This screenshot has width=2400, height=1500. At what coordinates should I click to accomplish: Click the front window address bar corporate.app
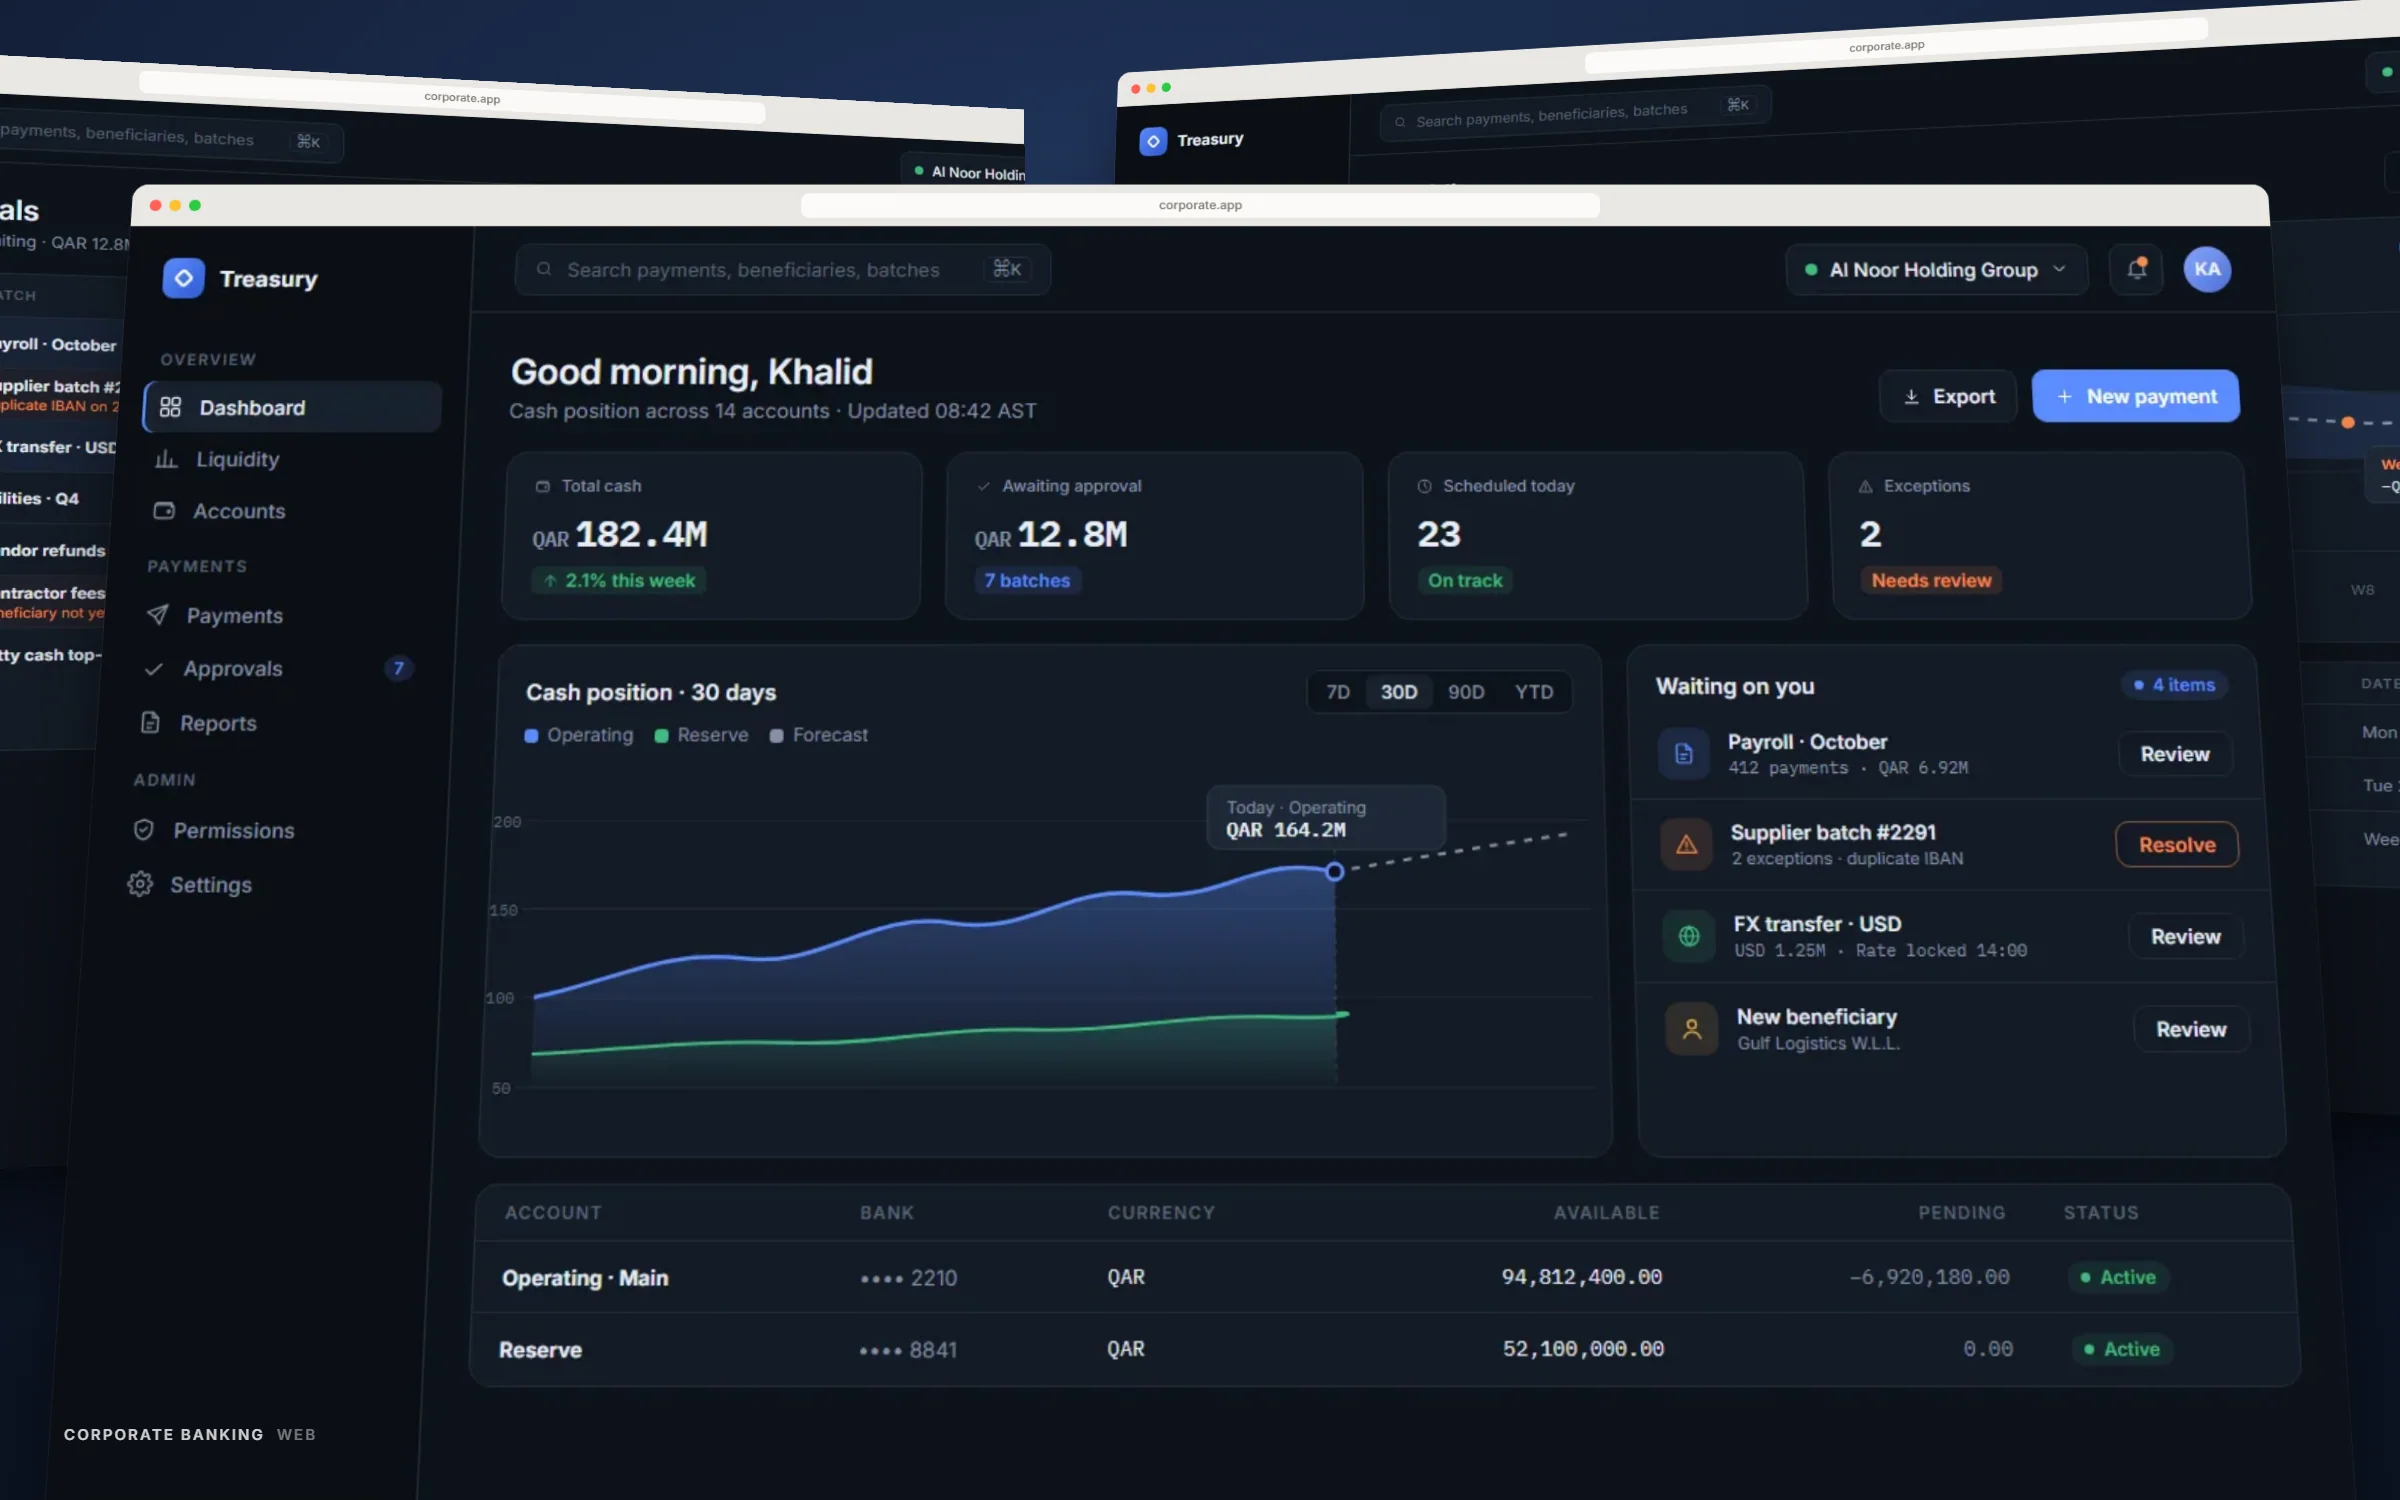click(1200, 205)
